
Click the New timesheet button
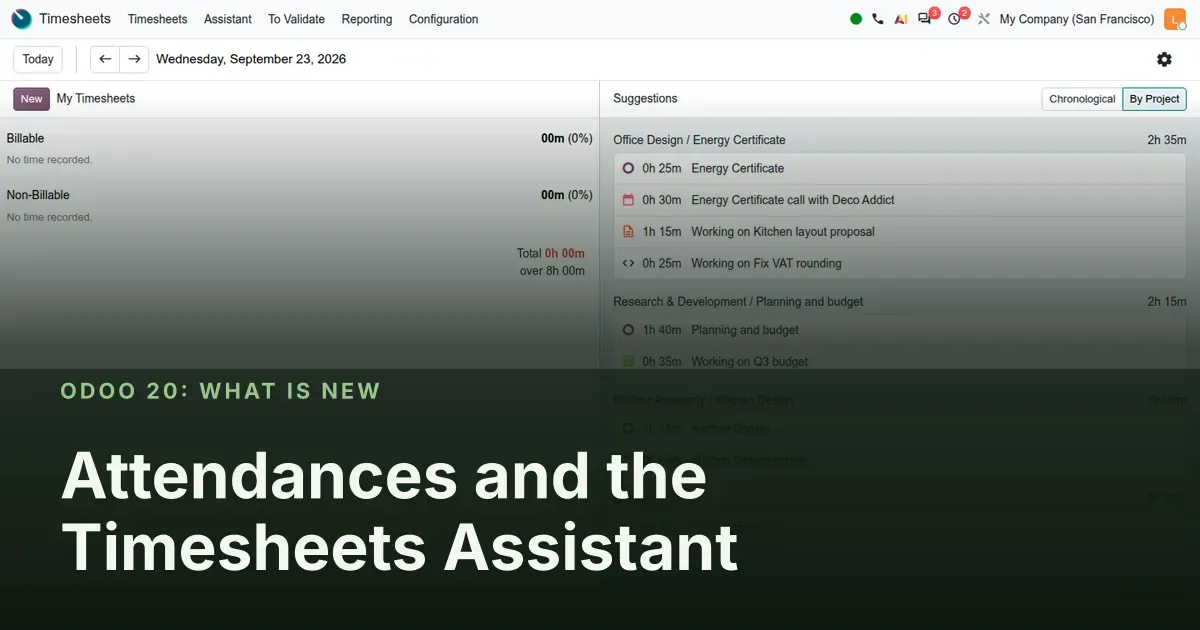click(31, 99)
